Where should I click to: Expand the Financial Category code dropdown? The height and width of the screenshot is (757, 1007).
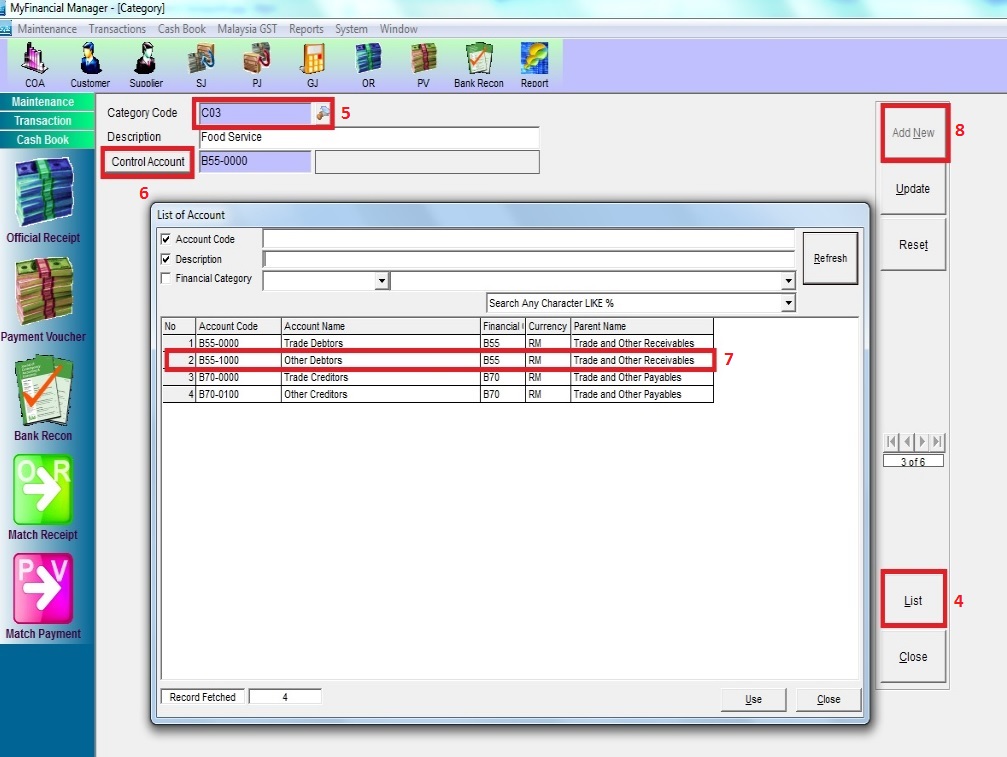click(x=381, y=282)
